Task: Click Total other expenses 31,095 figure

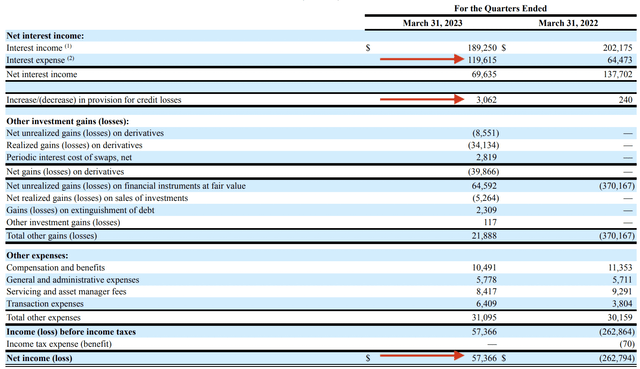Action: pos(484,317)
